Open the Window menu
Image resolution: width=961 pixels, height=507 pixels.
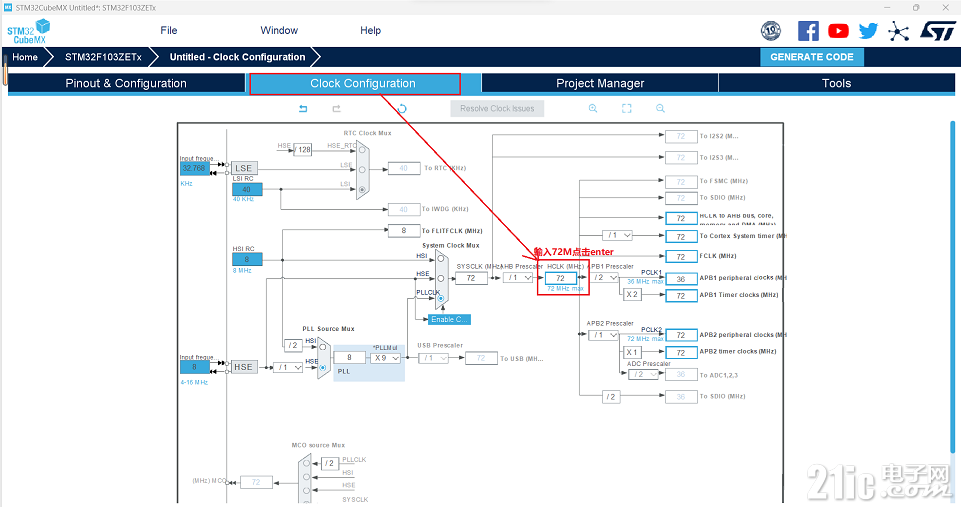(x=279, y=31)
